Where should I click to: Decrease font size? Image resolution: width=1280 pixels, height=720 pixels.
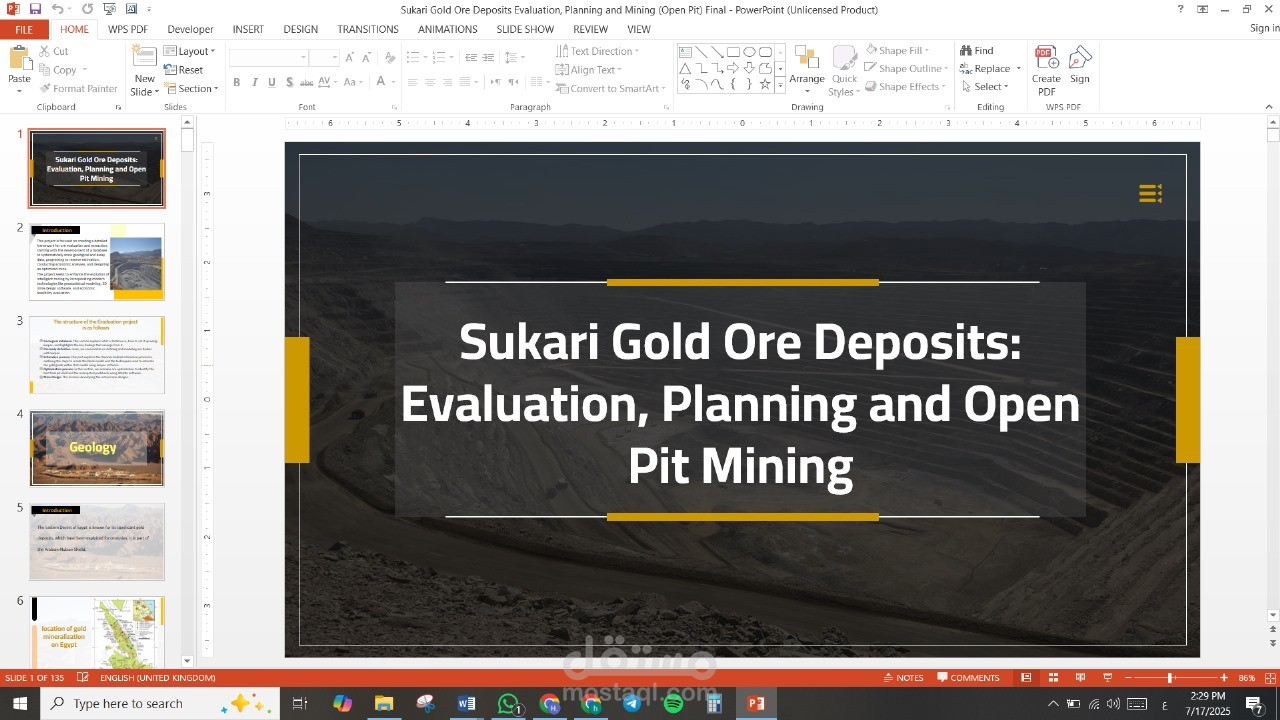366,57
